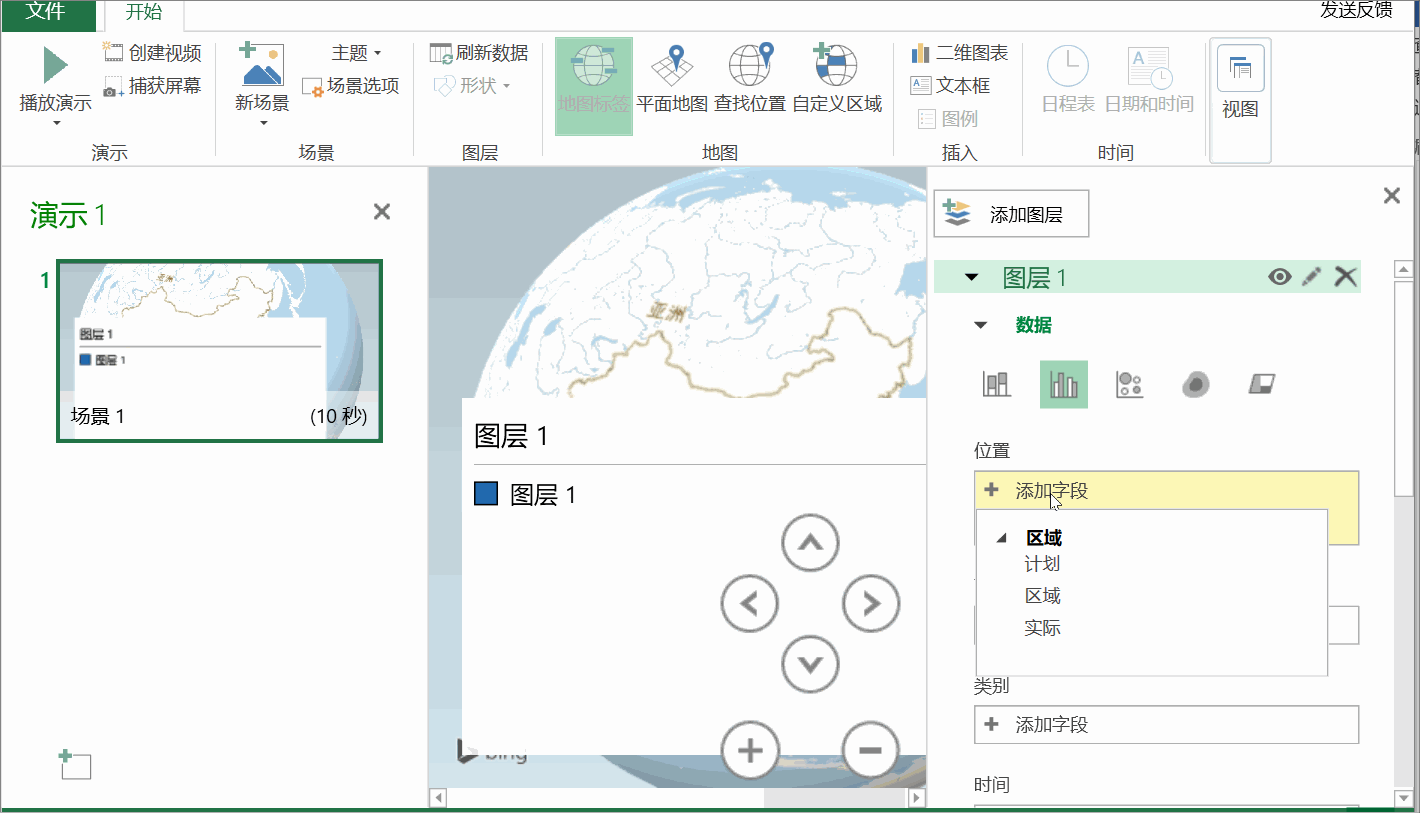Click the layer pane scrollbar up arrow
This screenshot has width=1420, height=813.
1403,270
